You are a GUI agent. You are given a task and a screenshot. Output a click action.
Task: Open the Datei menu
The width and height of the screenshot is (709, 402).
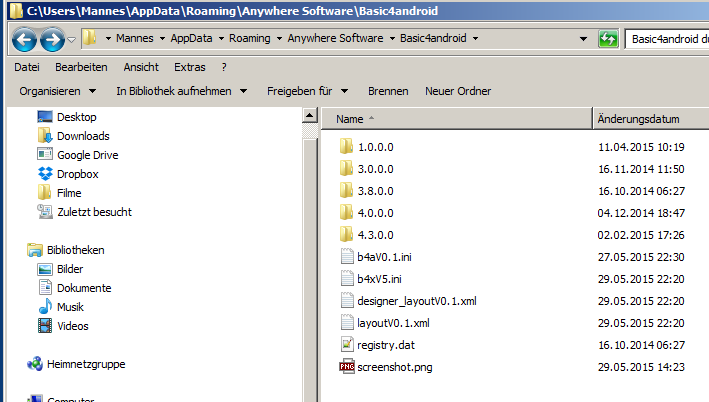(27, 67)
